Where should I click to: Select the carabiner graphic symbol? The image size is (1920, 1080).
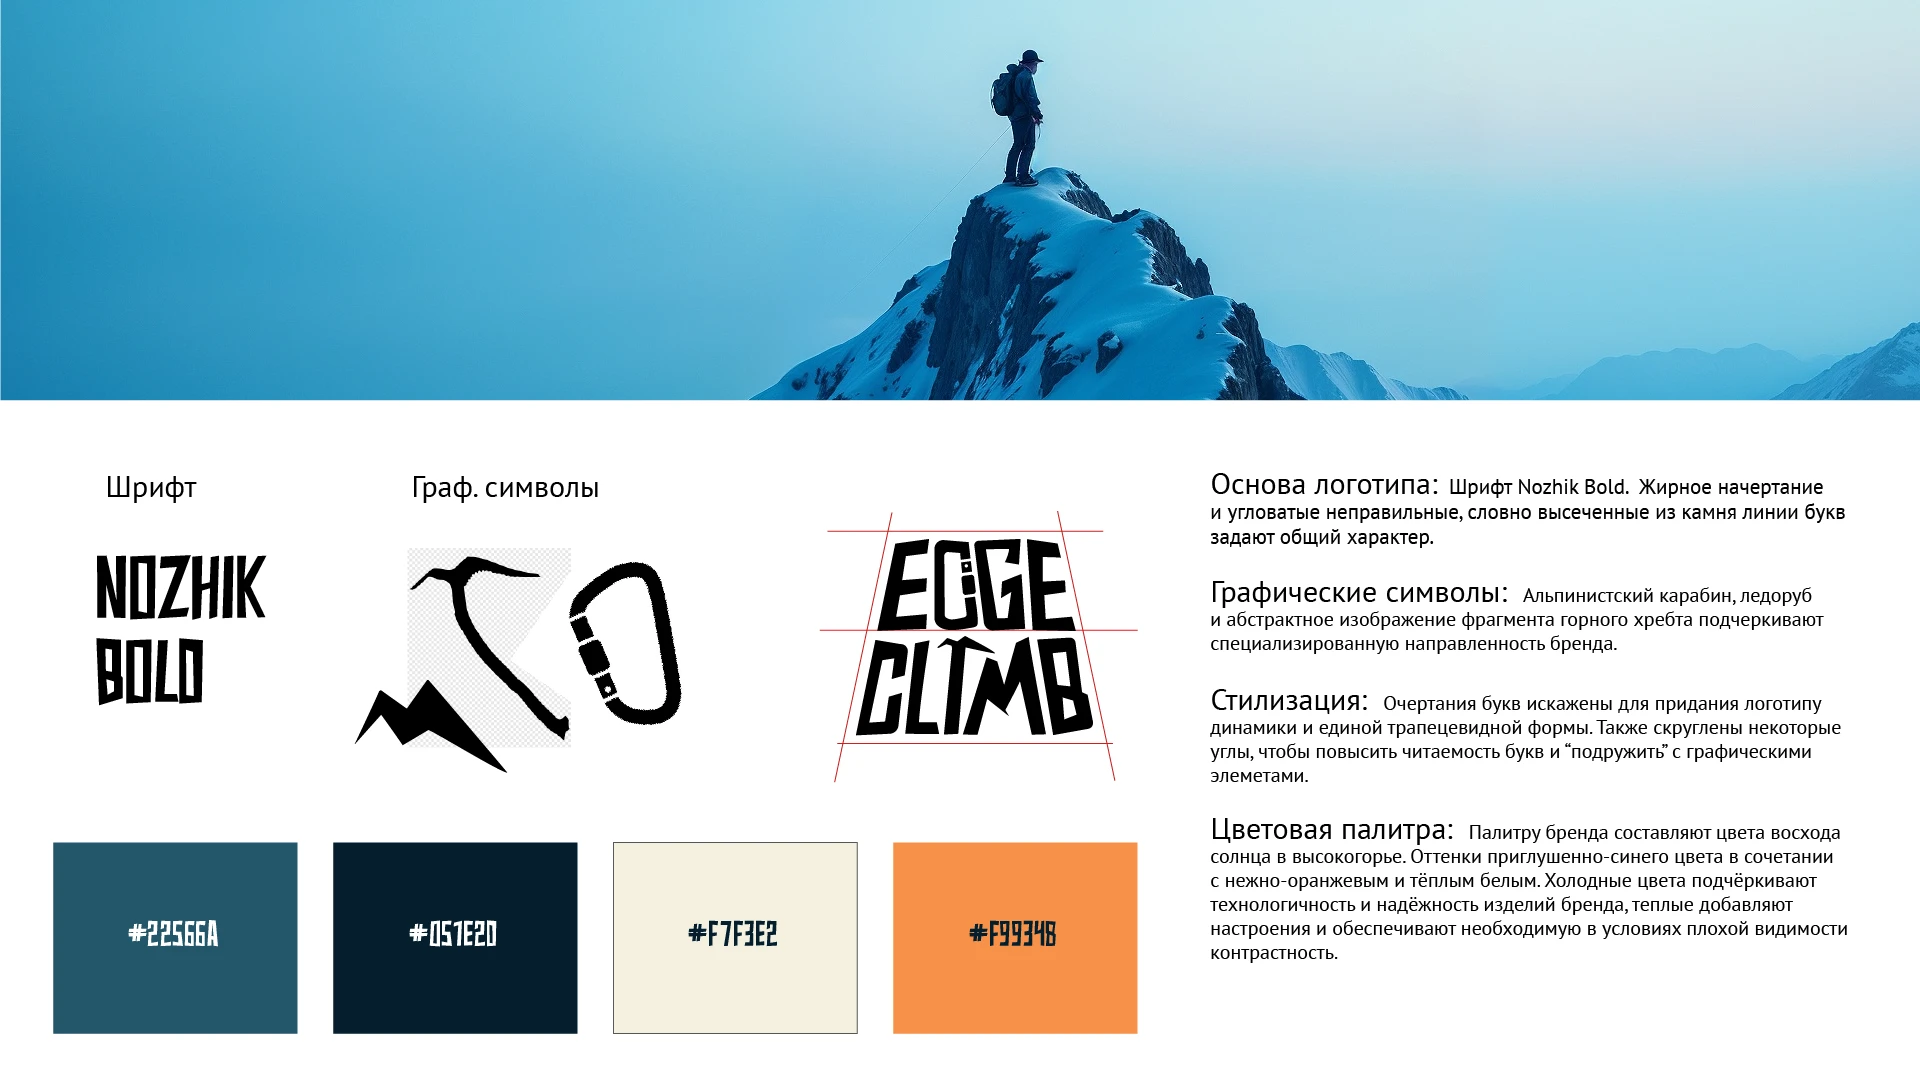(x=625, y=643)
